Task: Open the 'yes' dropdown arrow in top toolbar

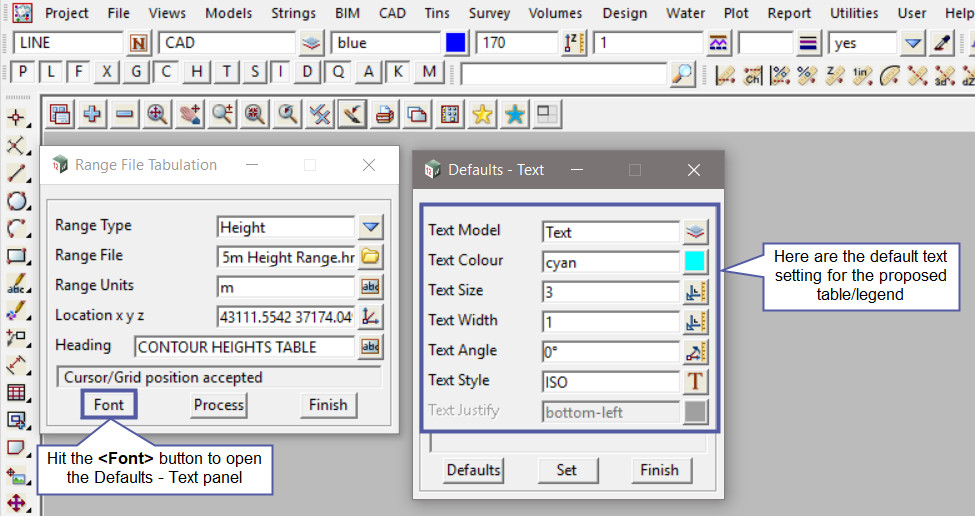Action: pos(912,43)
